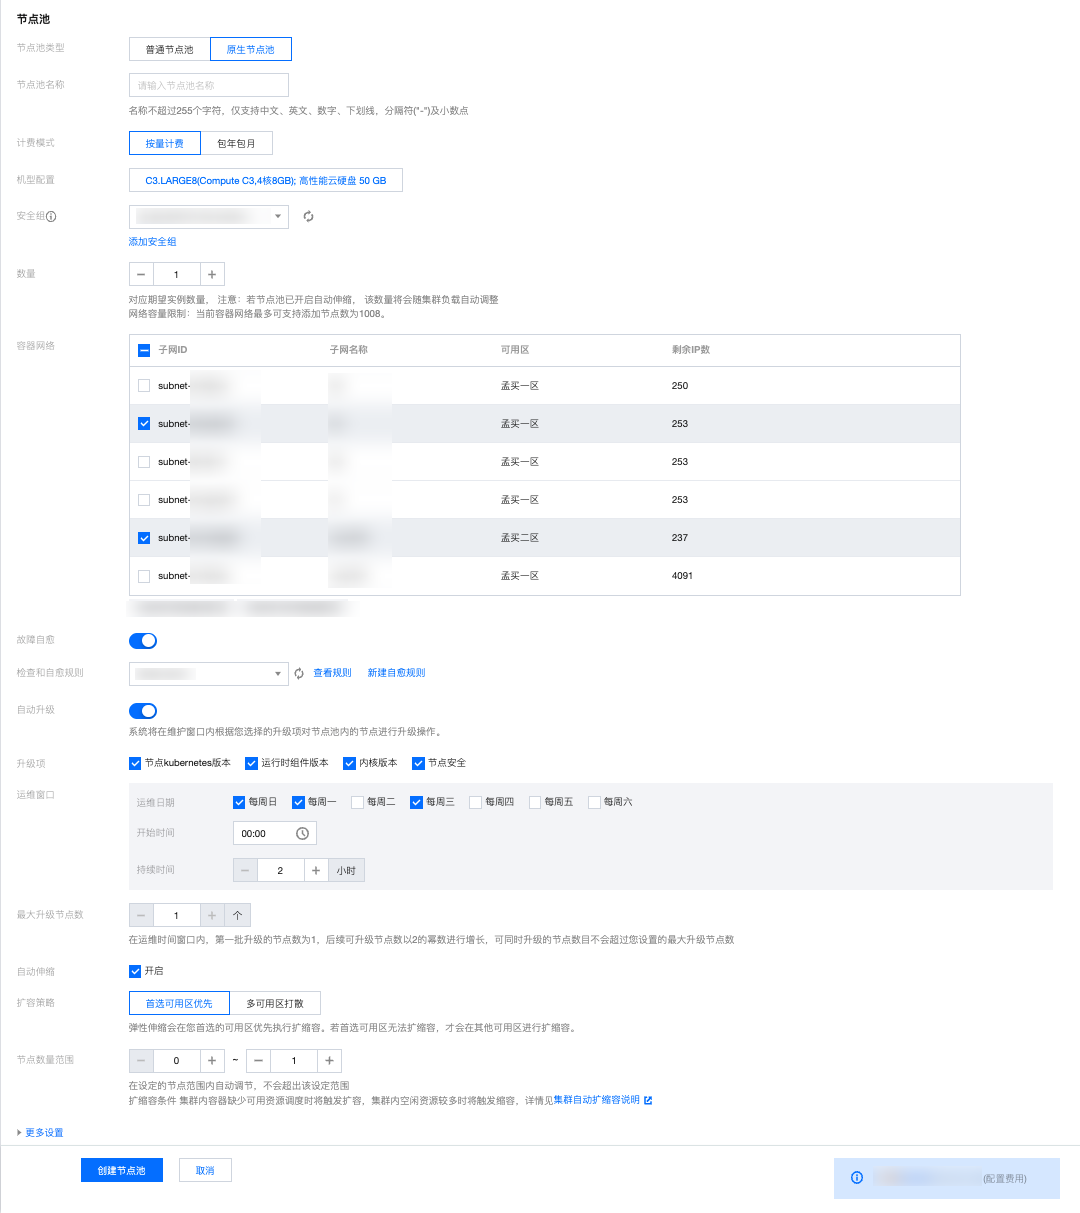
Task: Click the 创建节点池 button
Action: 121,1170
